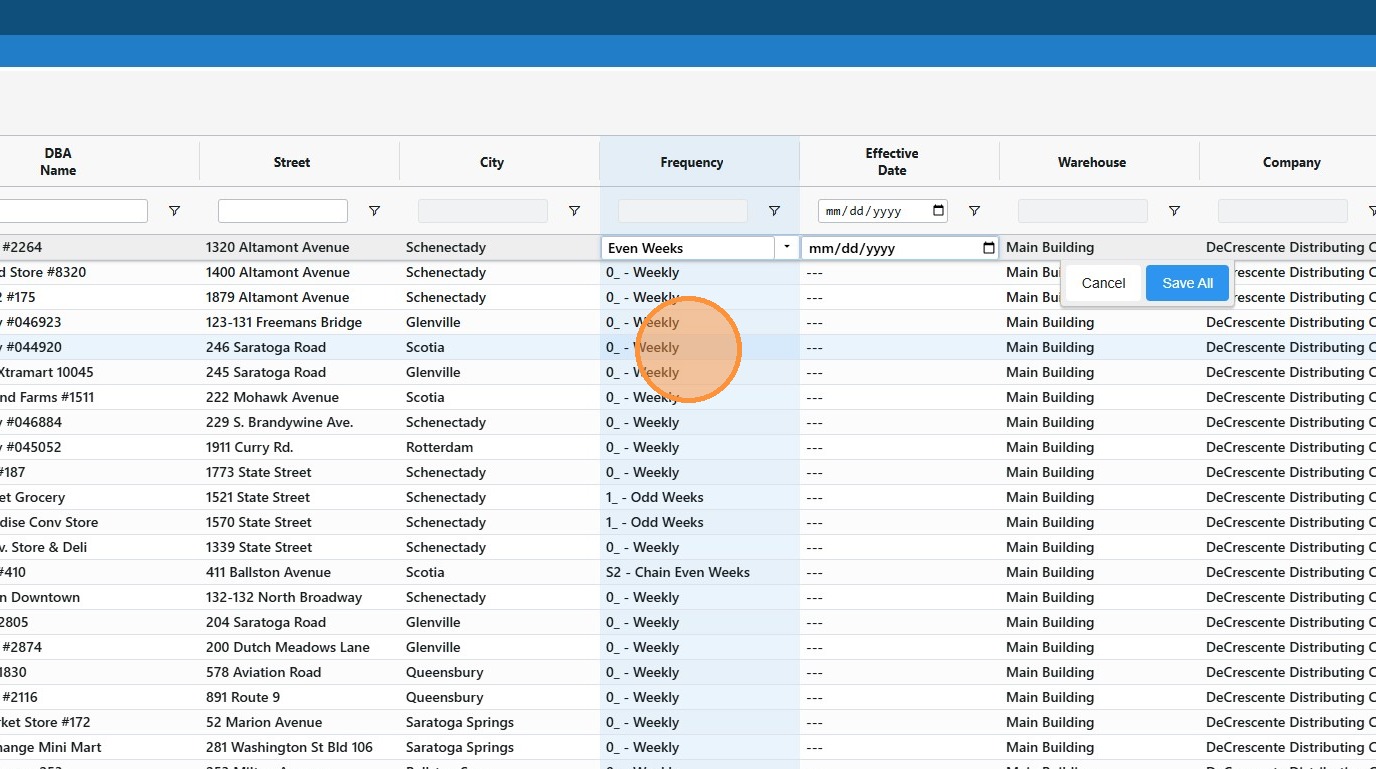The height and width of the screenshot is (769, 1376).
Task: Open the Street column filter icon
Action: (x=374, y=211)
